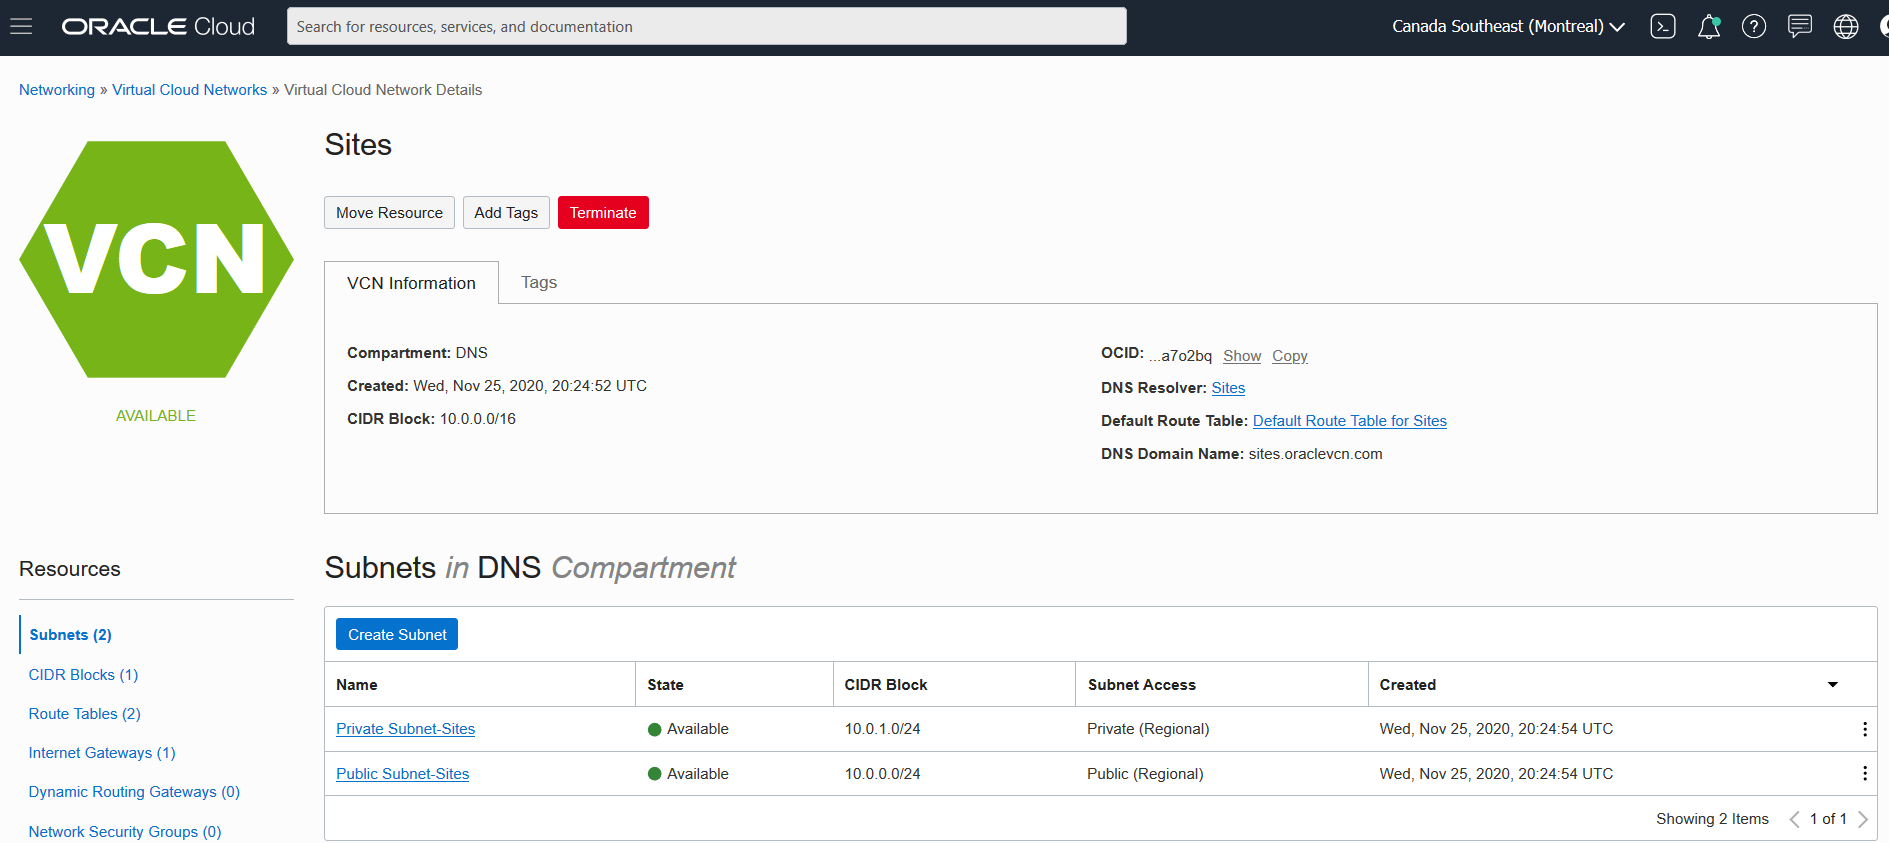Go to next page of subnets
The image size is (1889, 843).
click(x=1863, y=819)
